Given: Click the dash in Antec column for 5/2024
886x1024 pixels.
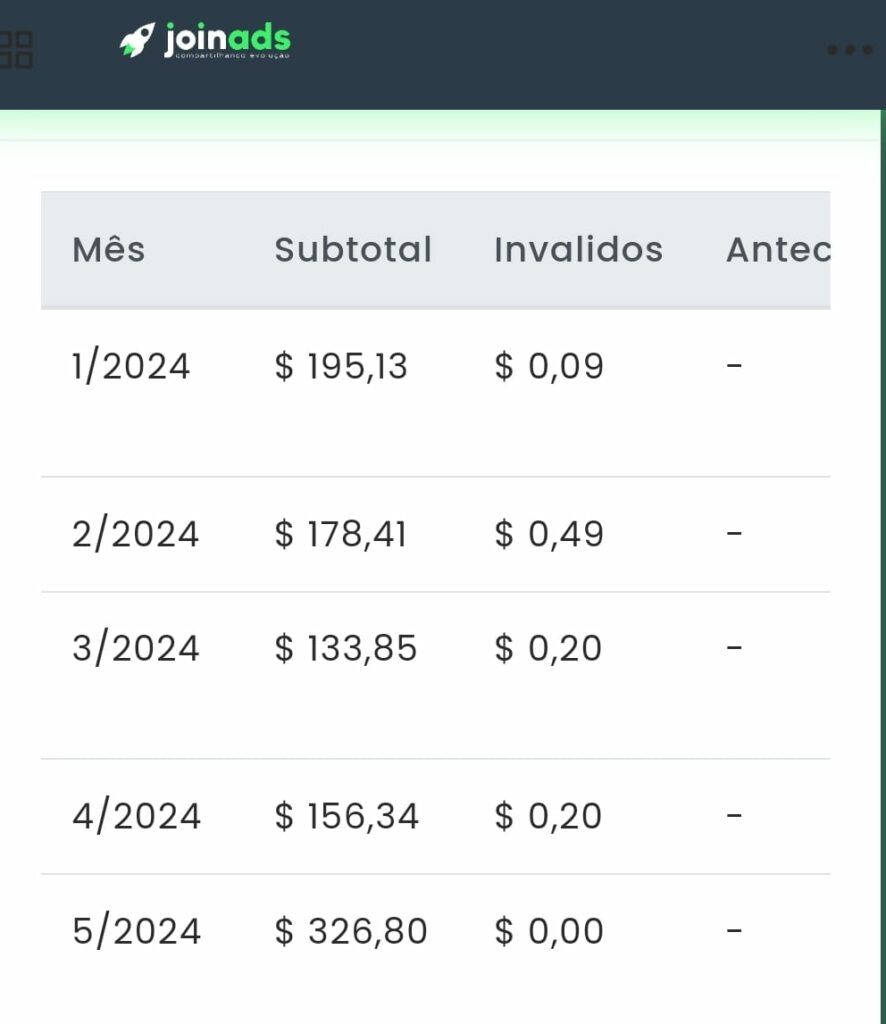Looking at the screenshot, I should coord(735,930).
